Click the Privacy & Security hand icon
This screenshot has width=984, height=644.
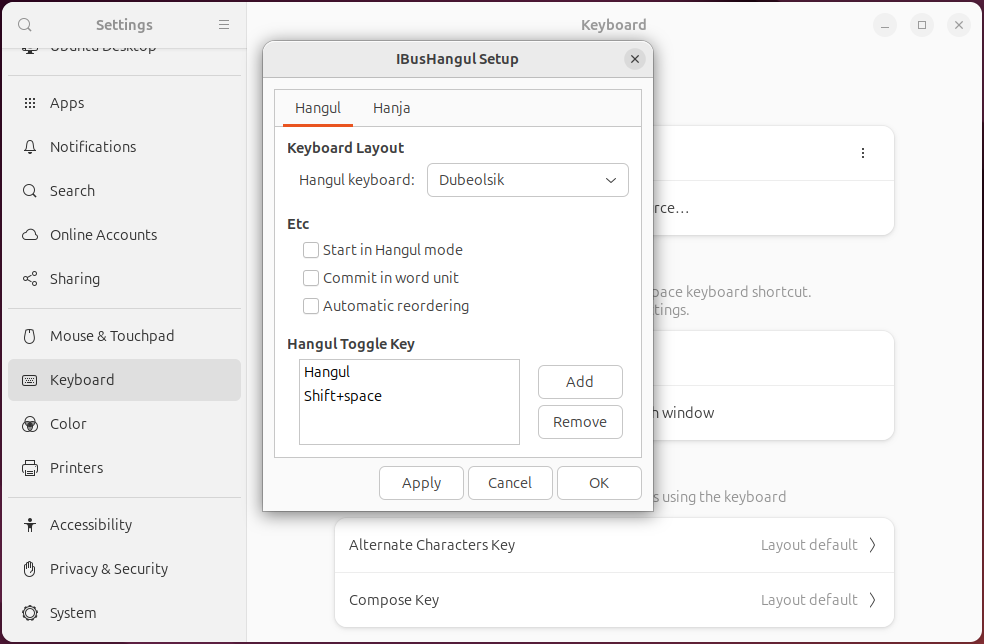pyautogui.click(x=29, y=569)
